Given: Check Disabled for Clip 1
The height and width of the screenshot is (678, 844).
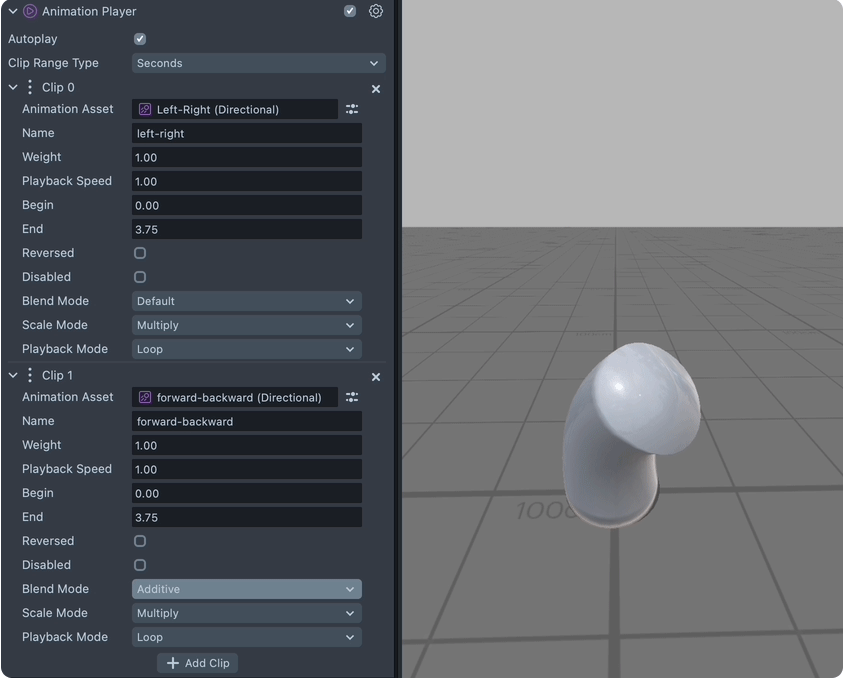Looking at the screenshot, I should (140, 565).
